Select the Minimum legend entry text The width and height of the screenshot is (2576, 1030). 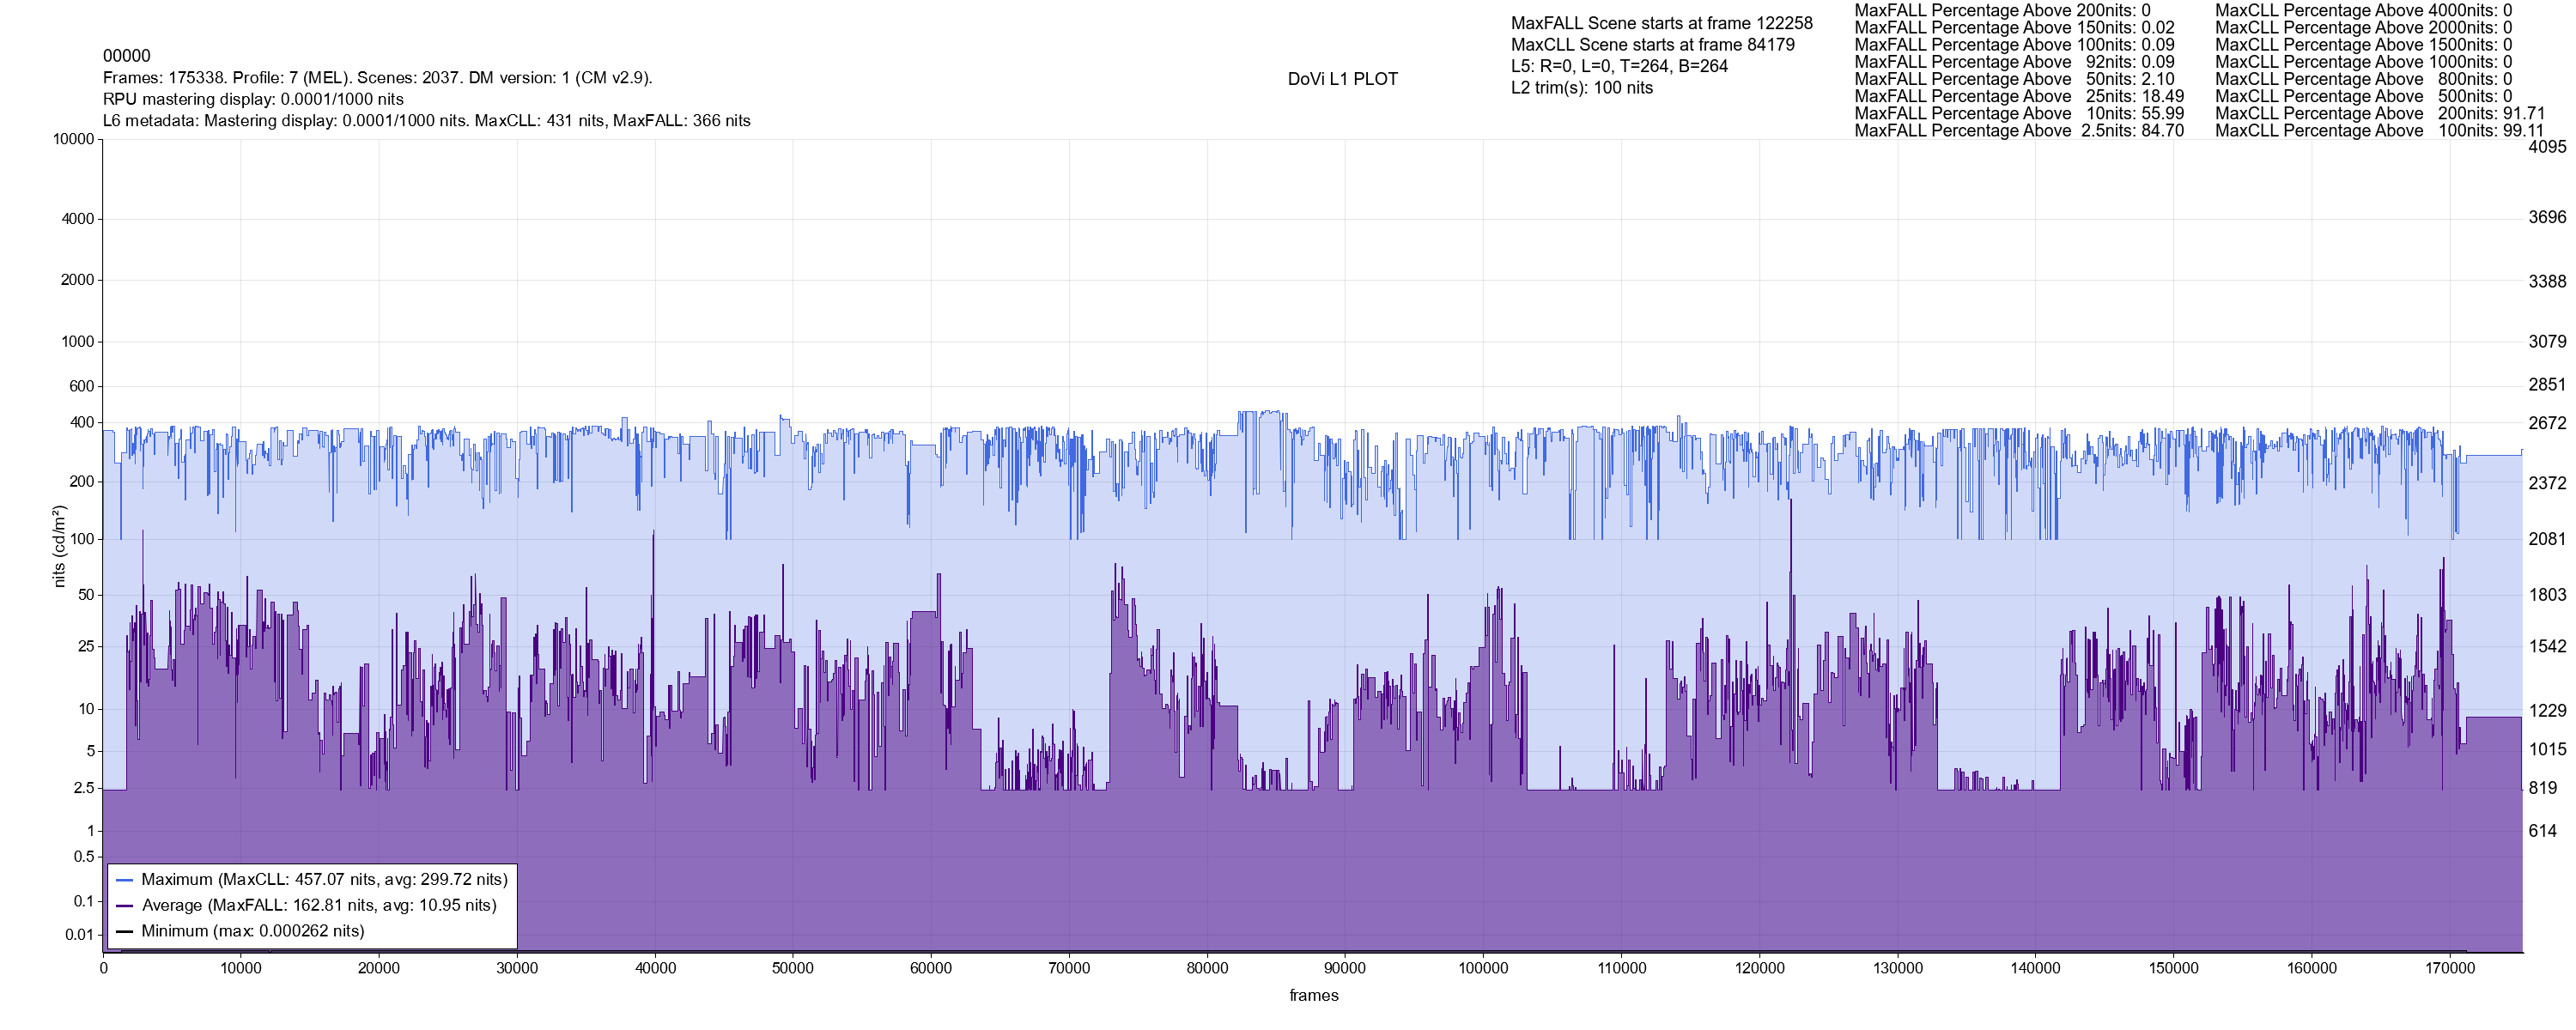point(252,931)
